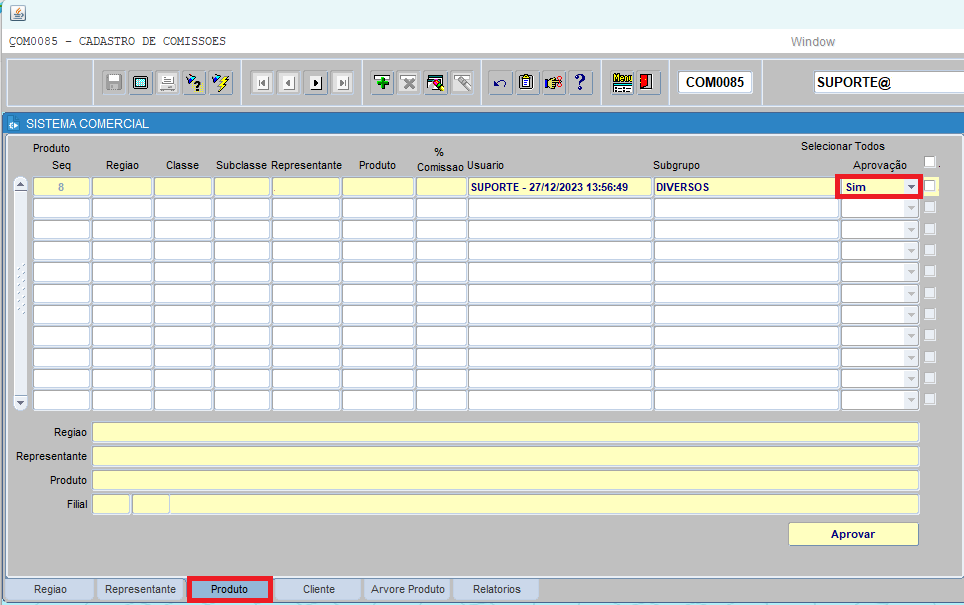Switch to the Relatorios tab

497,589
